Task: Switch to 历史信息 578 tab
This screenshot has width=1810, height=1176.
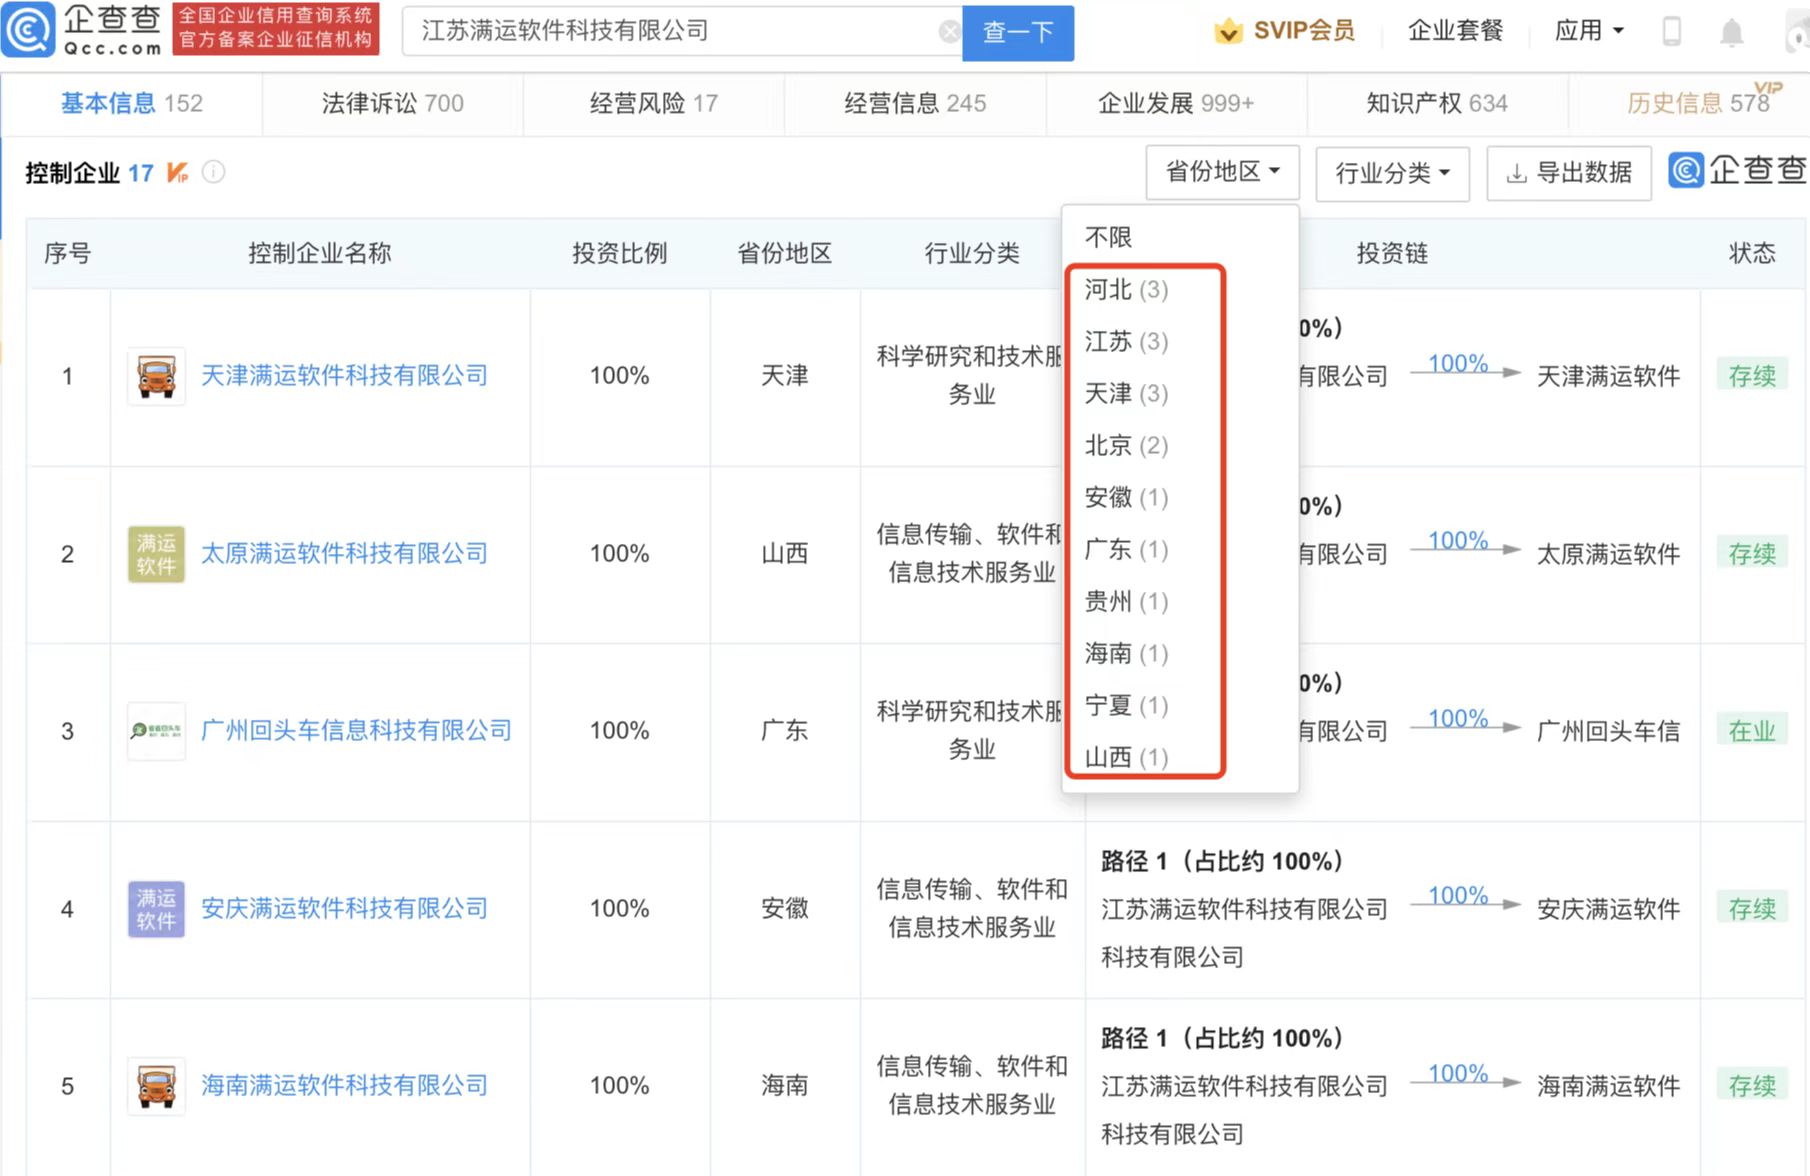Action: (x=1698, y=103)
